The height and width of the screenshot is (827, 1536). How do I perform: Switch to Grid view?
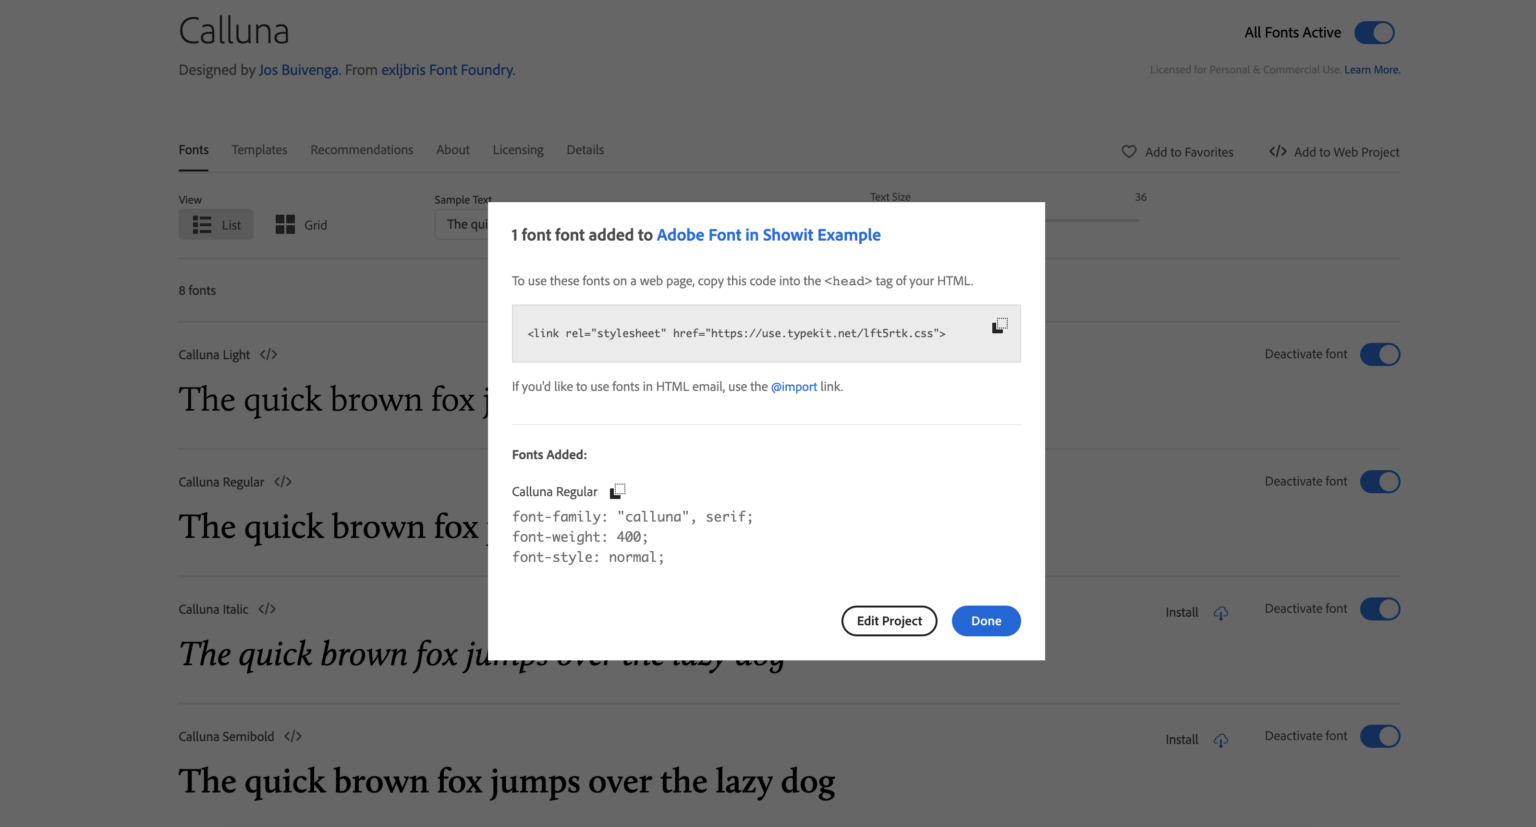tap(301, 224)
